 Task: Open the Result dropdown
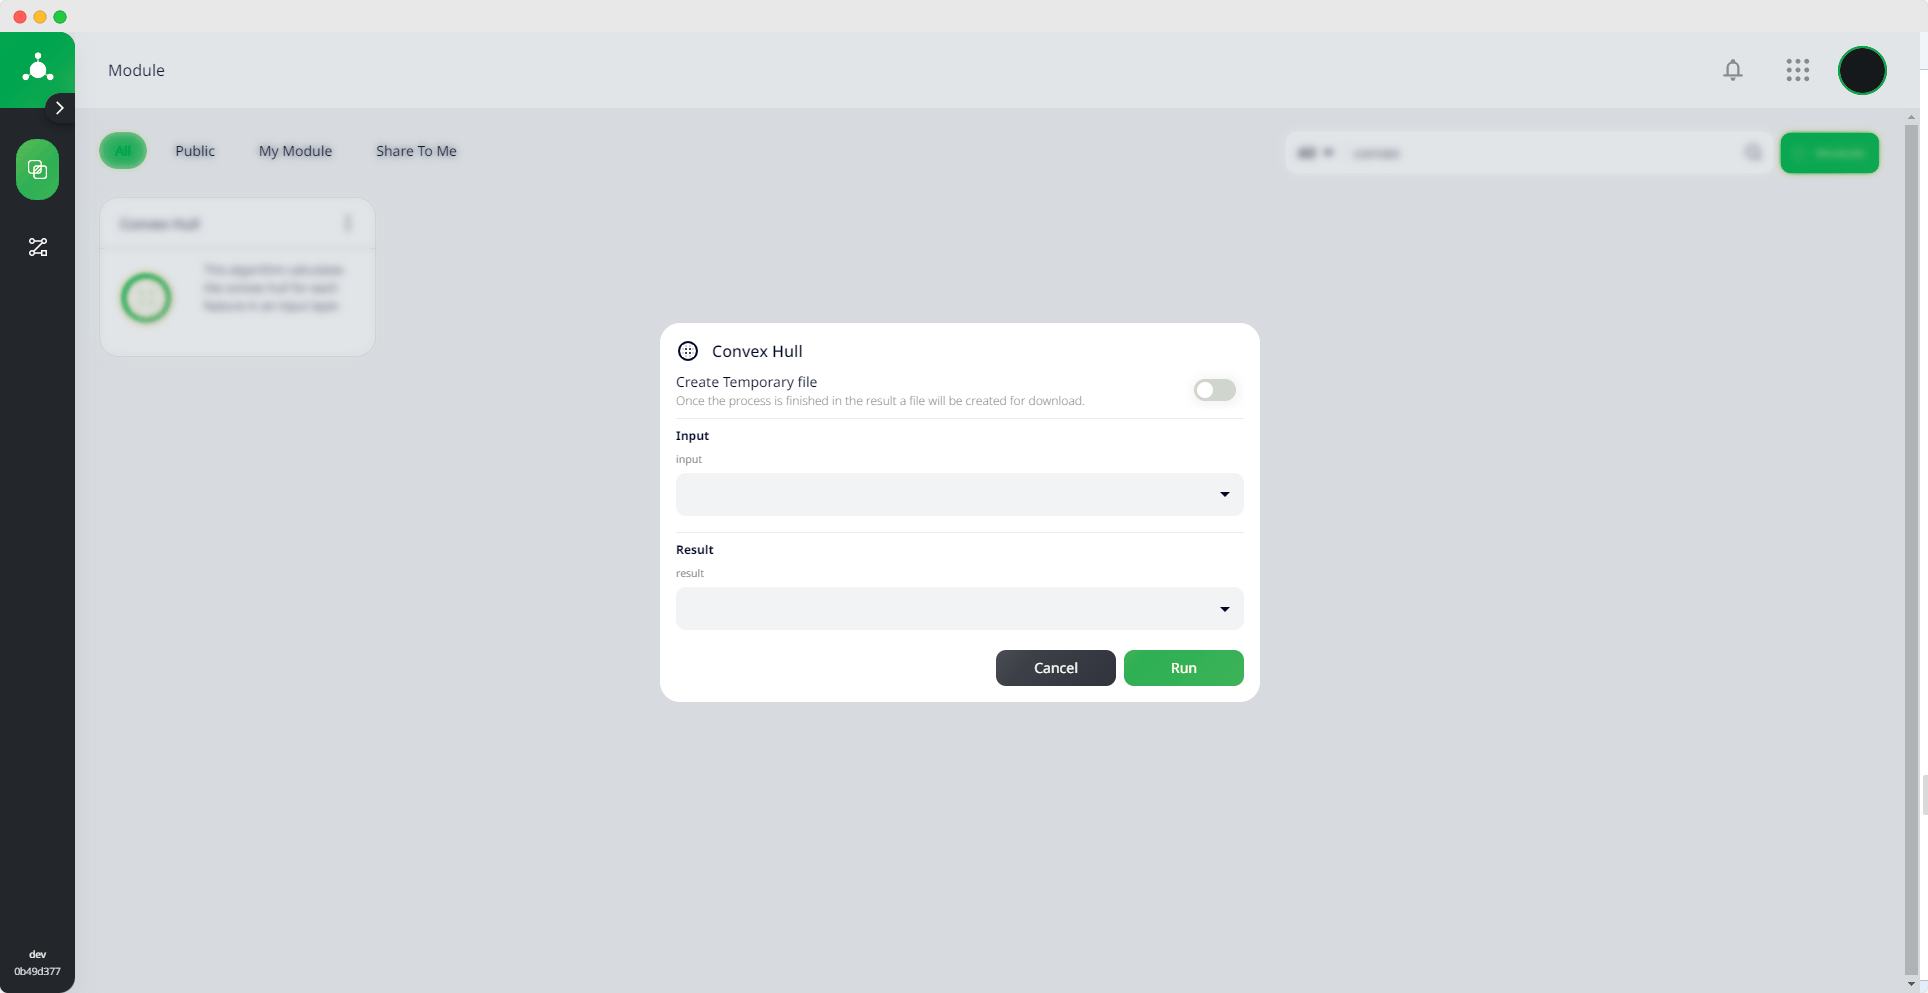click(960, 609)
